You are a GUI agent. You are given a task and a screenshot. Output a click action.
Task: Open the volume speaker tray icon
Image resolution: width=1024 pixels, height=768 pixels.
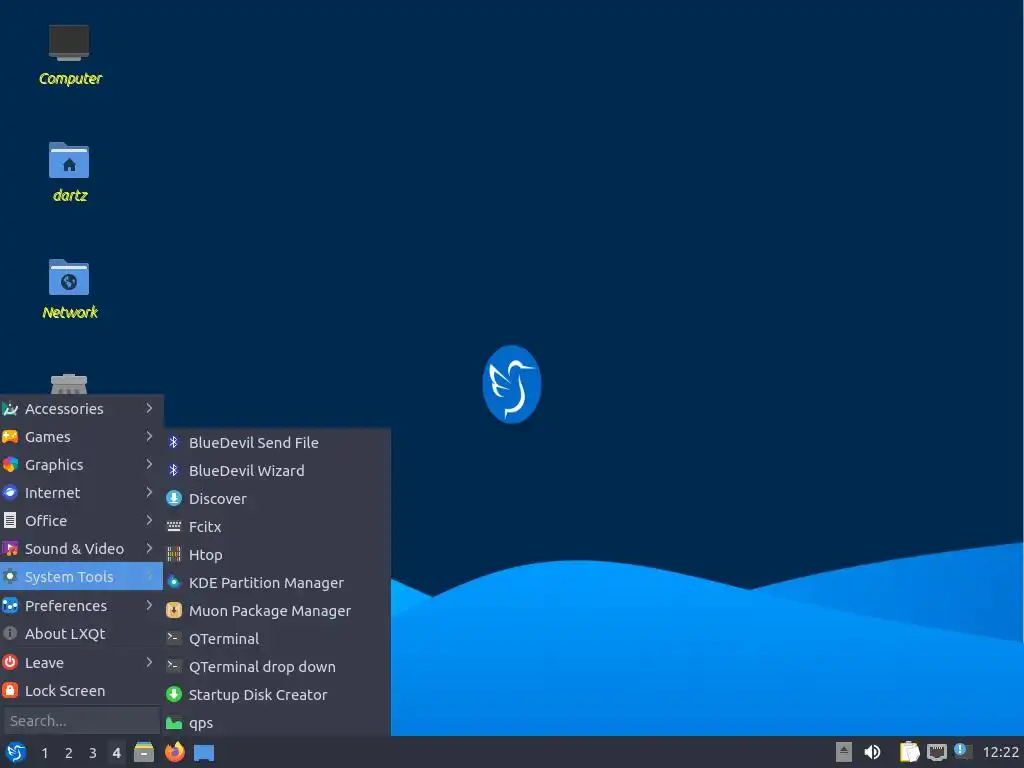[872, 753]
